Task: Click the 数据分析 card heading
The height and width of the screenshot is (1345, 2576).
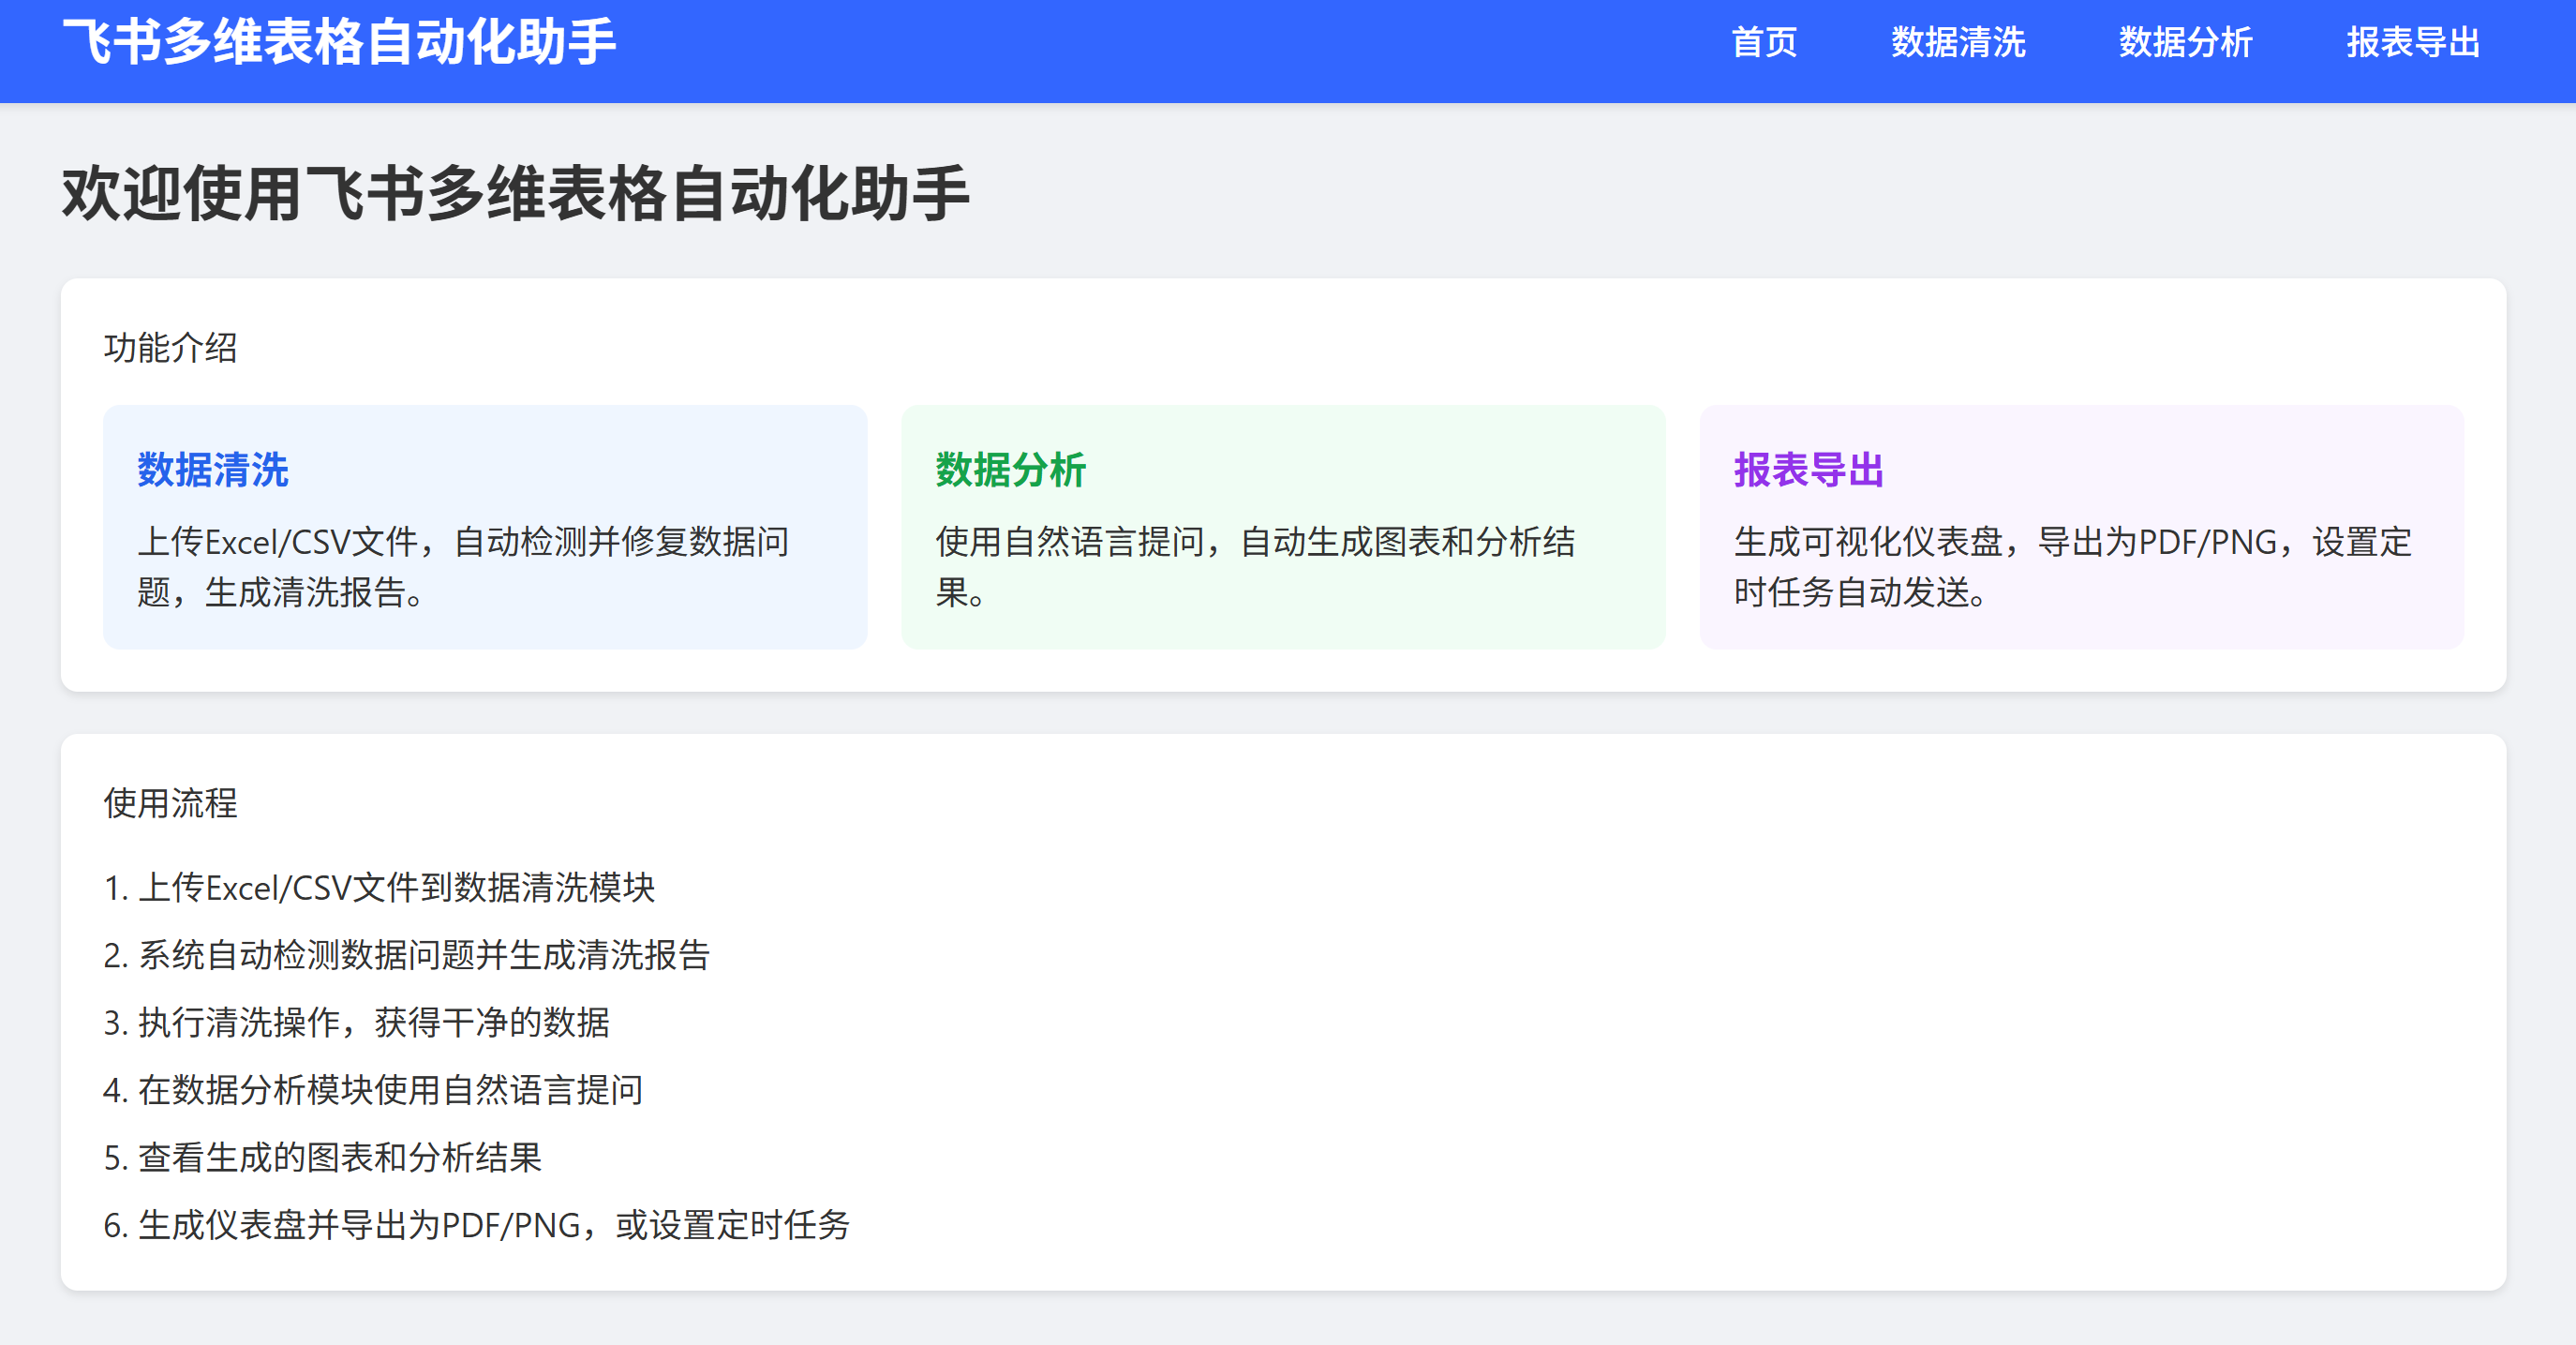Action: (x=1011, y=470)
